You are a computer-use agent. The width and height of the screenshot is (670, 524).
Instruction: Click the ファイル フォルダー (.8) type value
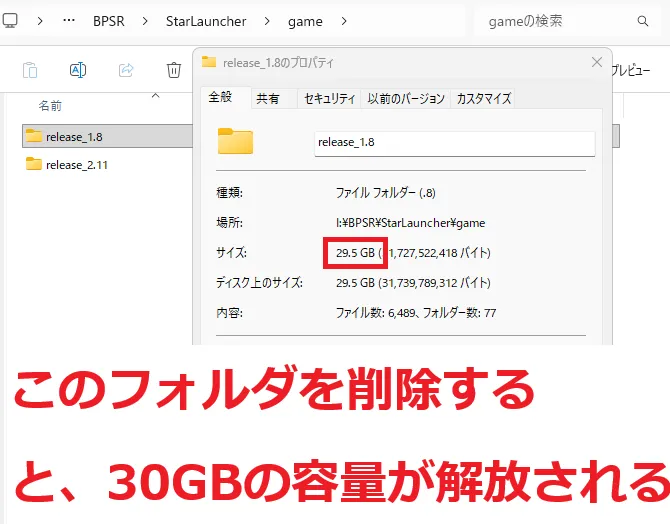pyautogui.click(x=385, y=193)
